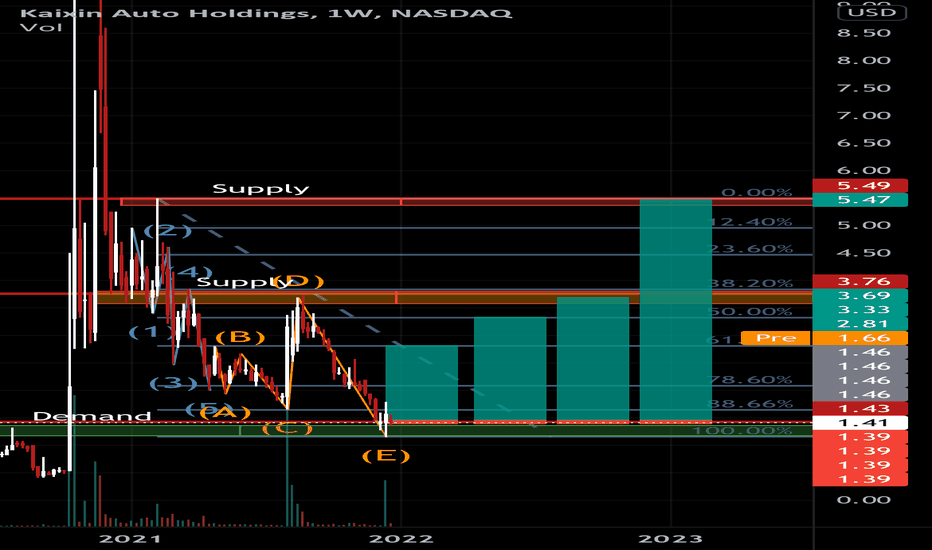Click the 2022 label on time axis

pos(401,539)
